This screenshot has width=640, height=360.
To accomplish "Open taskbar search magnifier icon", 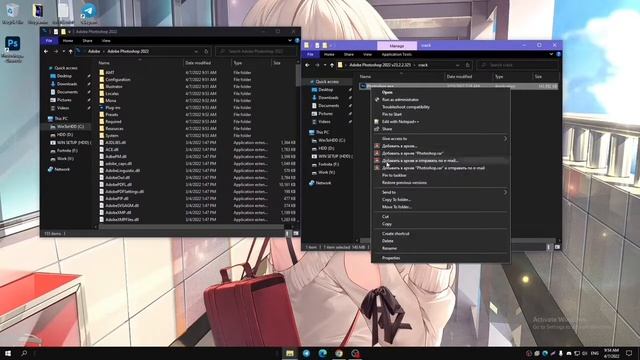I will [x=24, y=353].
